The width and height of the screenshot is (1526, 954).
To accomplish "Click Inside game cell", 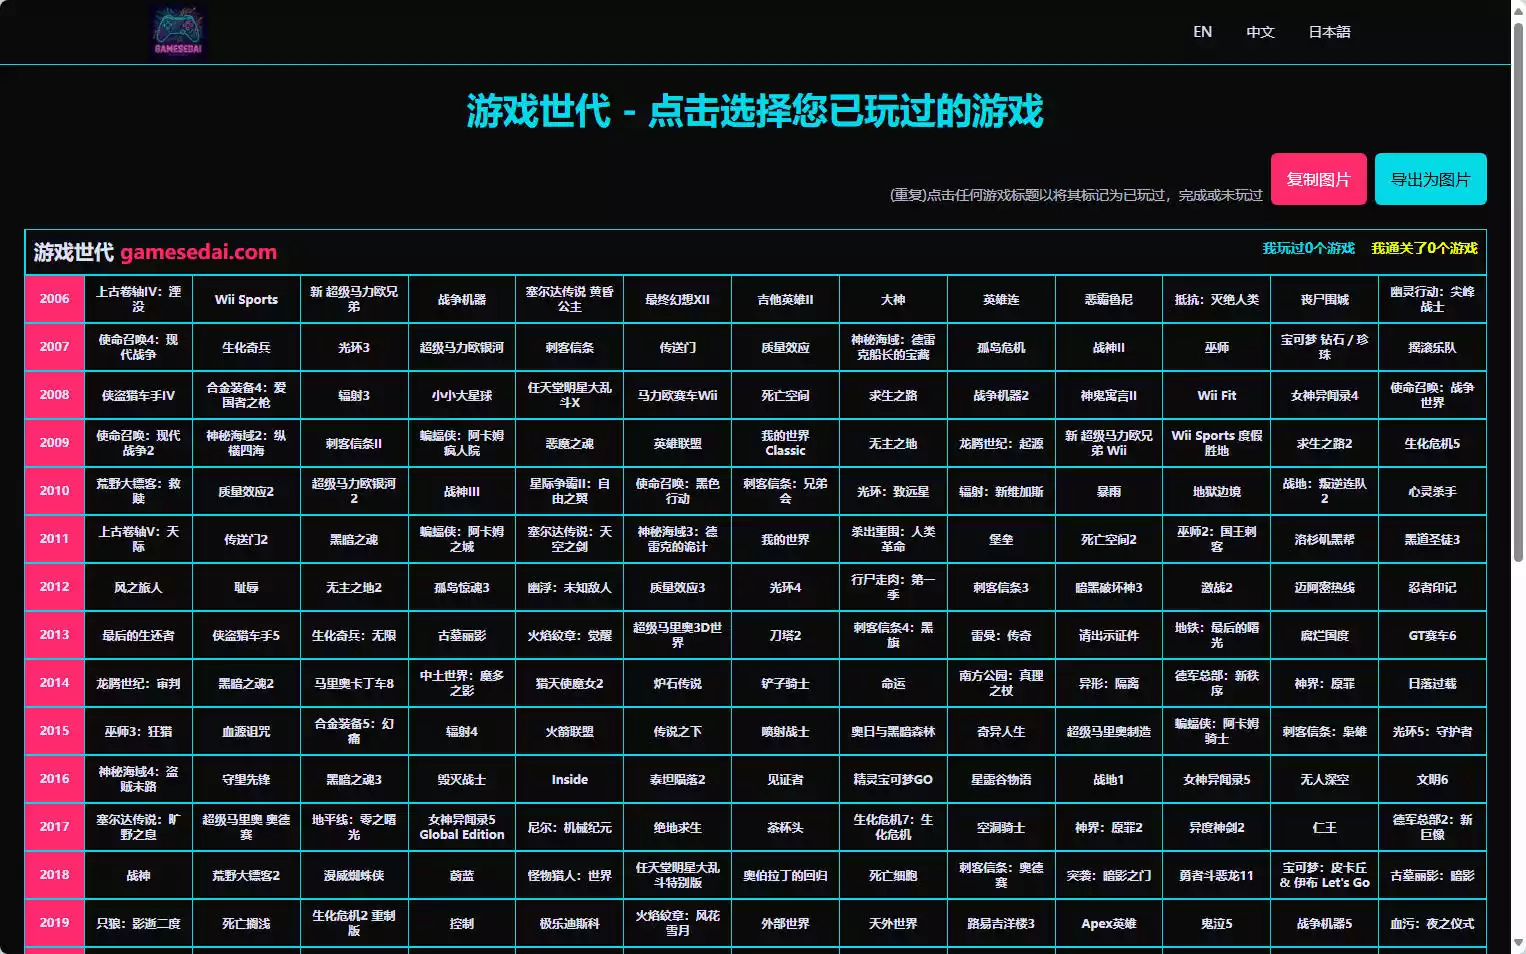I will [570, 779].
